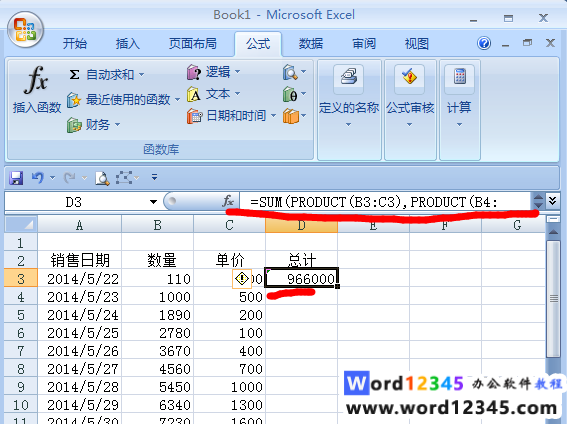Select quantity cell 6340

coord(157,404)
